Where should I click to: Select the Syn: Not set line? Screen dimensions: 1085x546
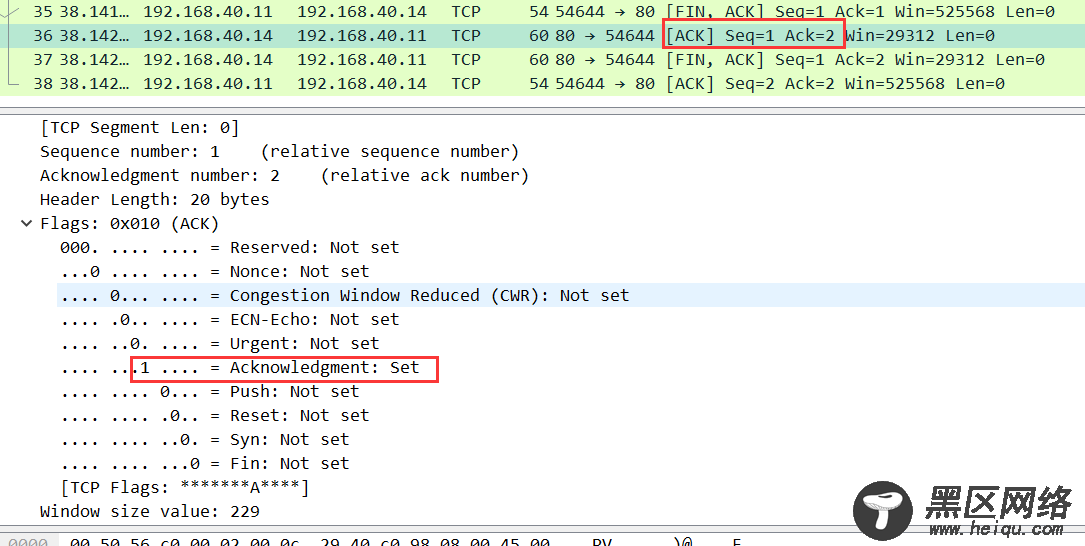205,439
